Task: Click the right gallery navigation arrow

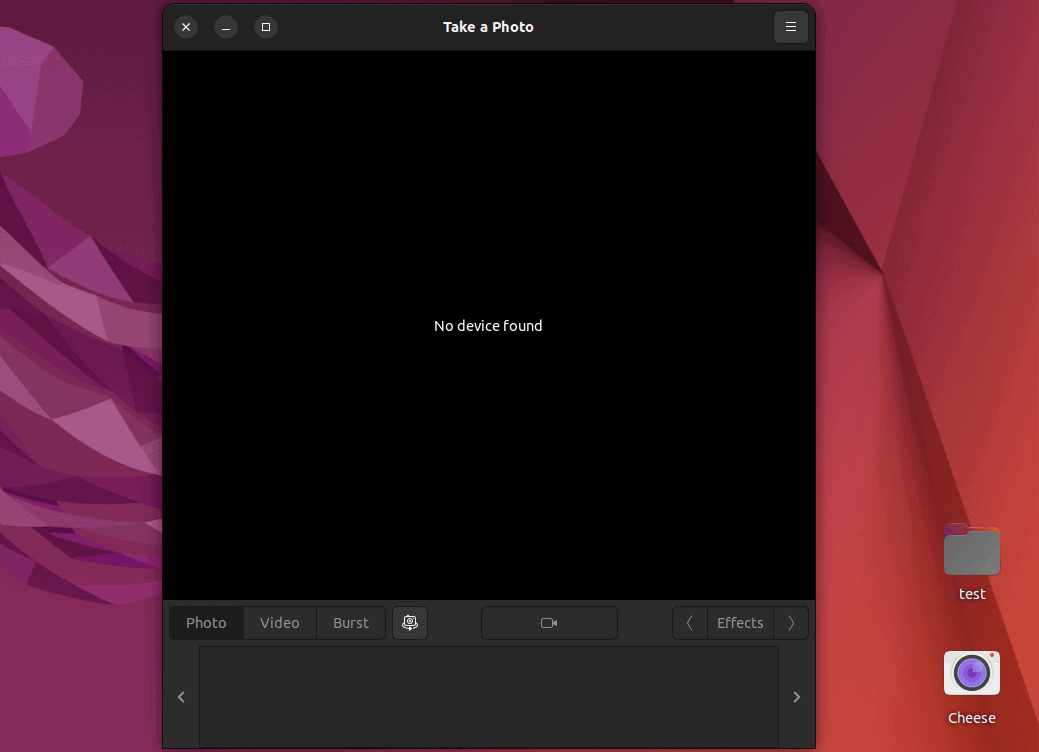Action: pos(796,697)
